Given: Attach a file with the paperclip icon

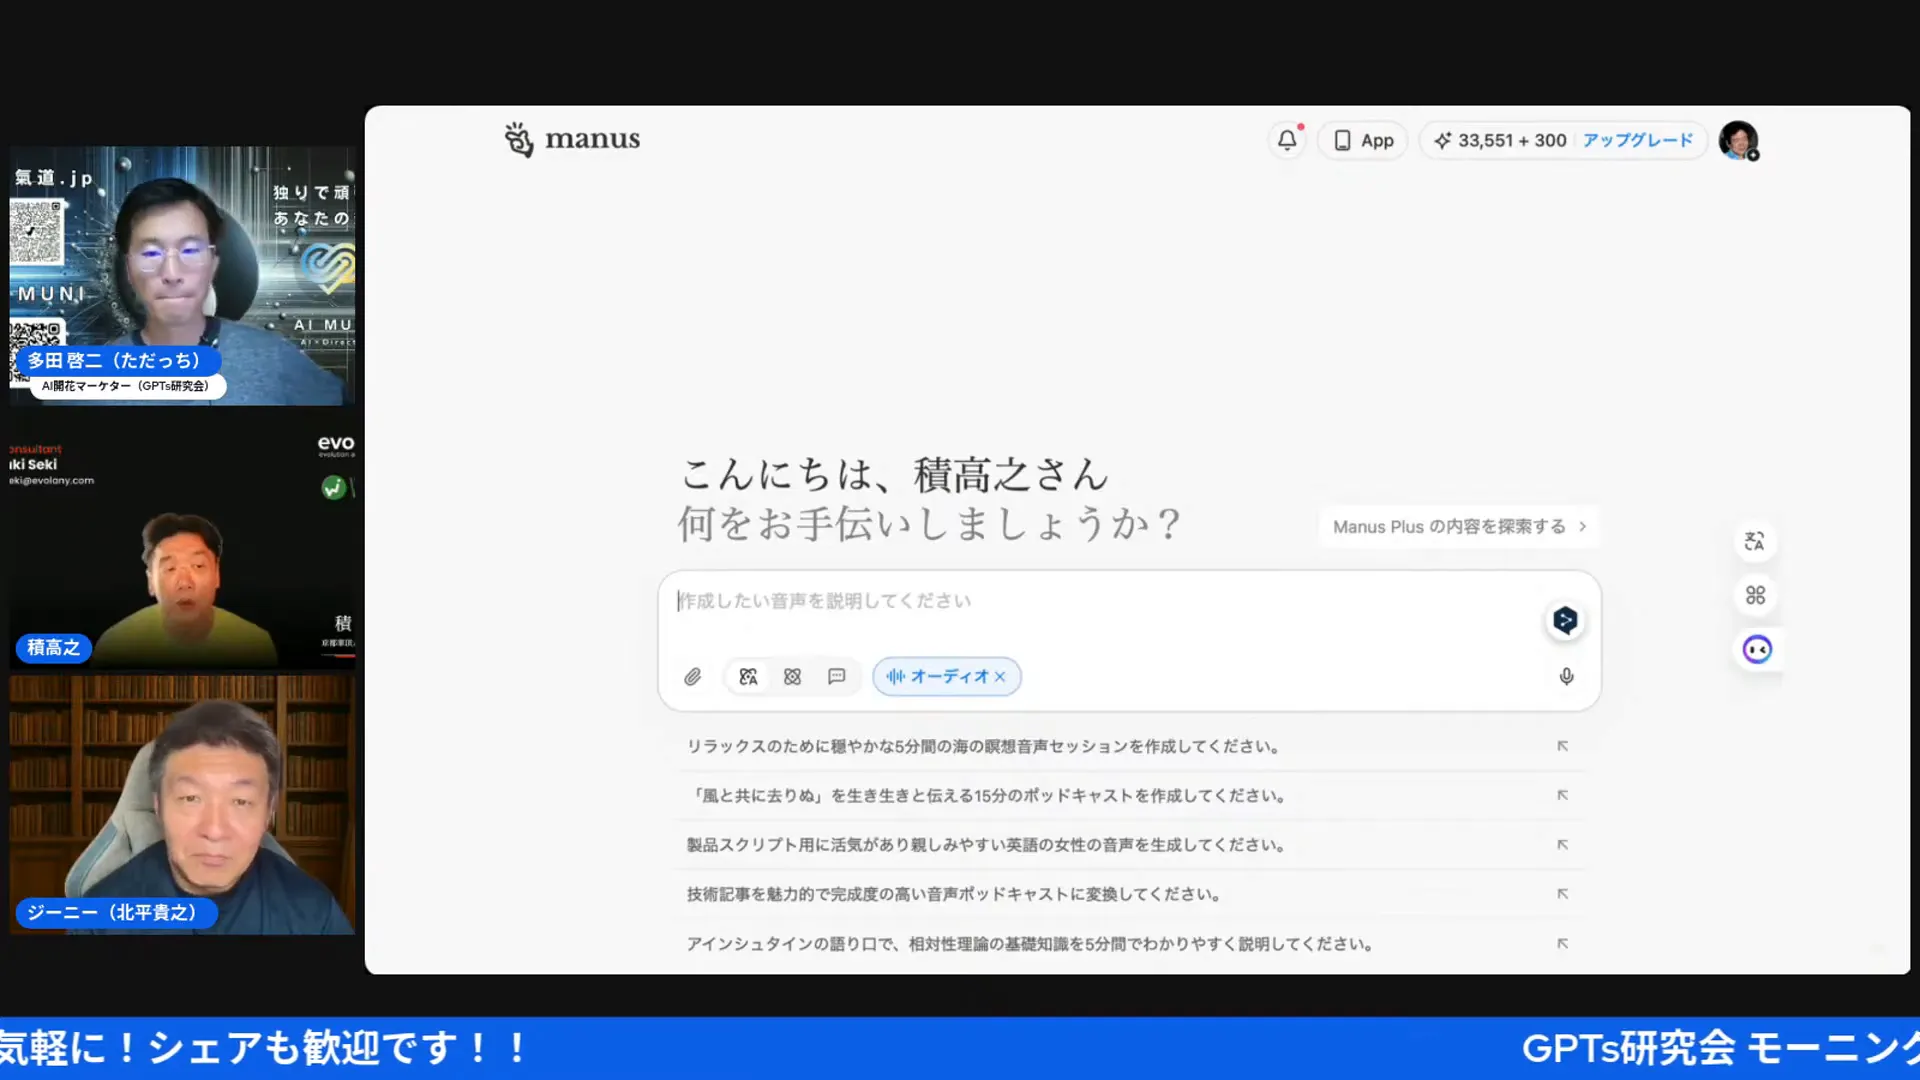Looking at the screenshot, I should coord(693,677).
